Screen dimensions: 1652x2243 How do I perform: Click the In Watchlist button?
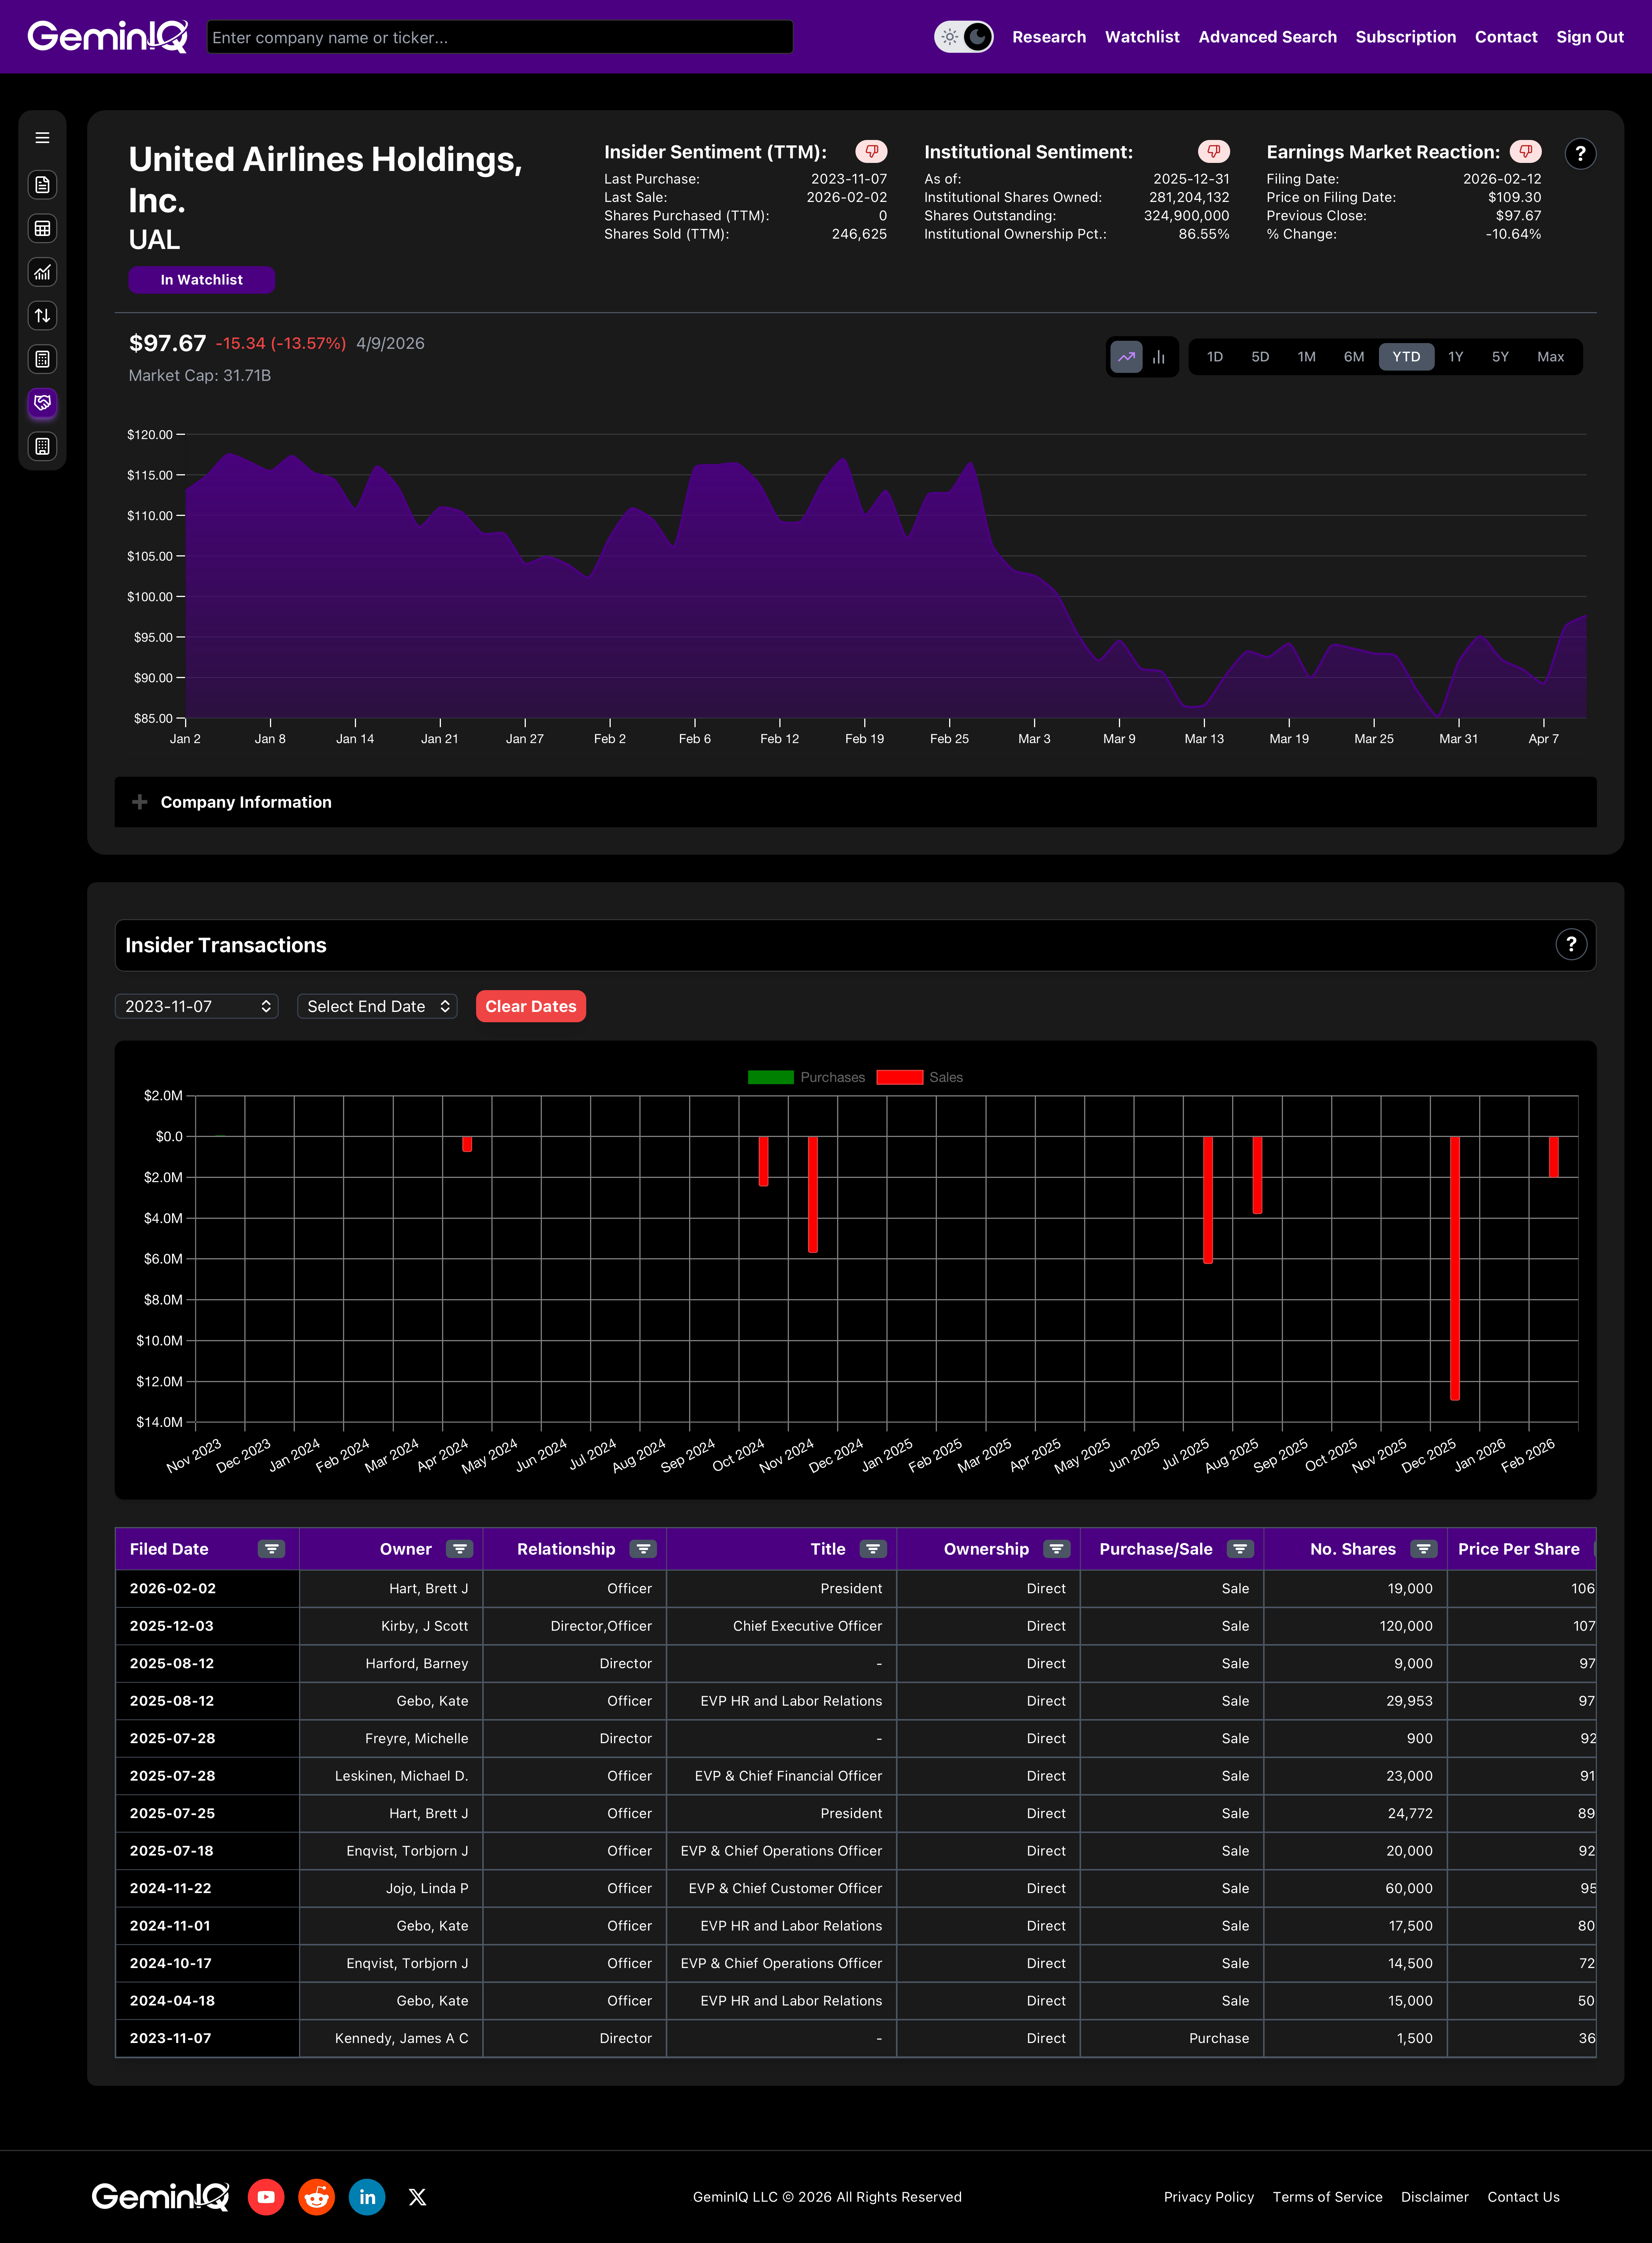coord(201,280)
